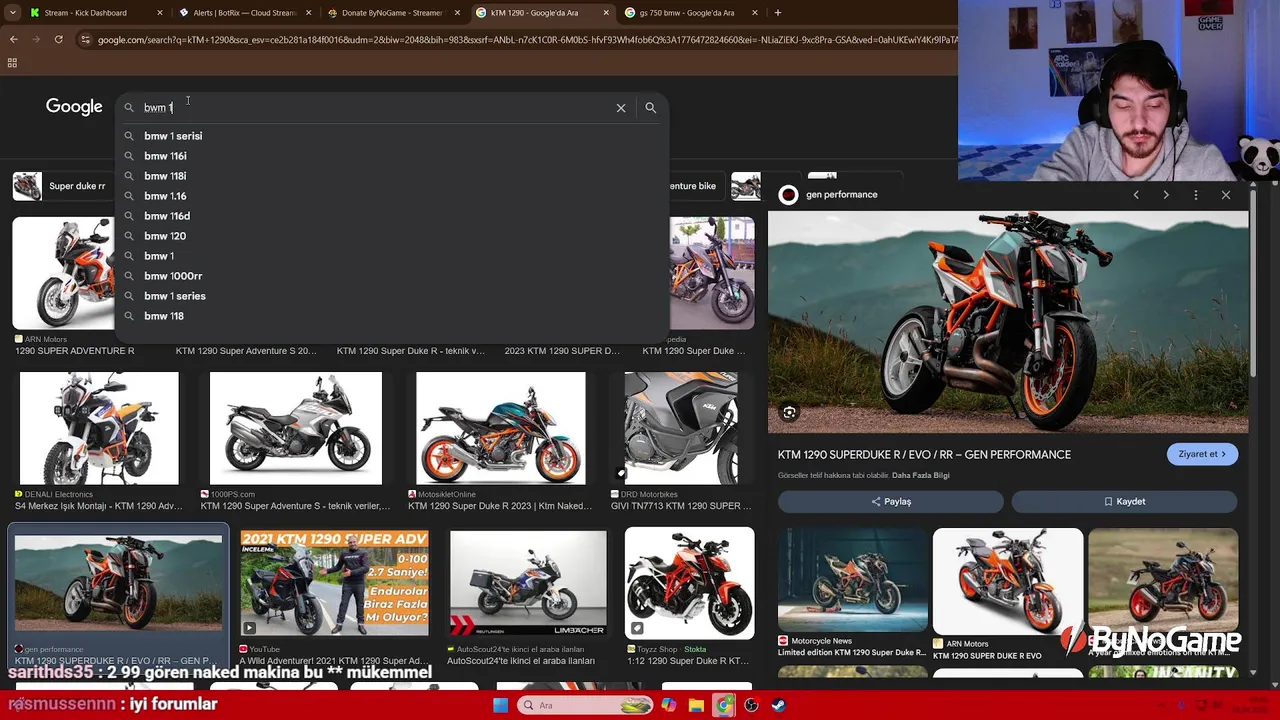Select suggestion bmw 1 series
Image resolution: width=1280 pixels, height=720 pixels.
tap(392, 296)
